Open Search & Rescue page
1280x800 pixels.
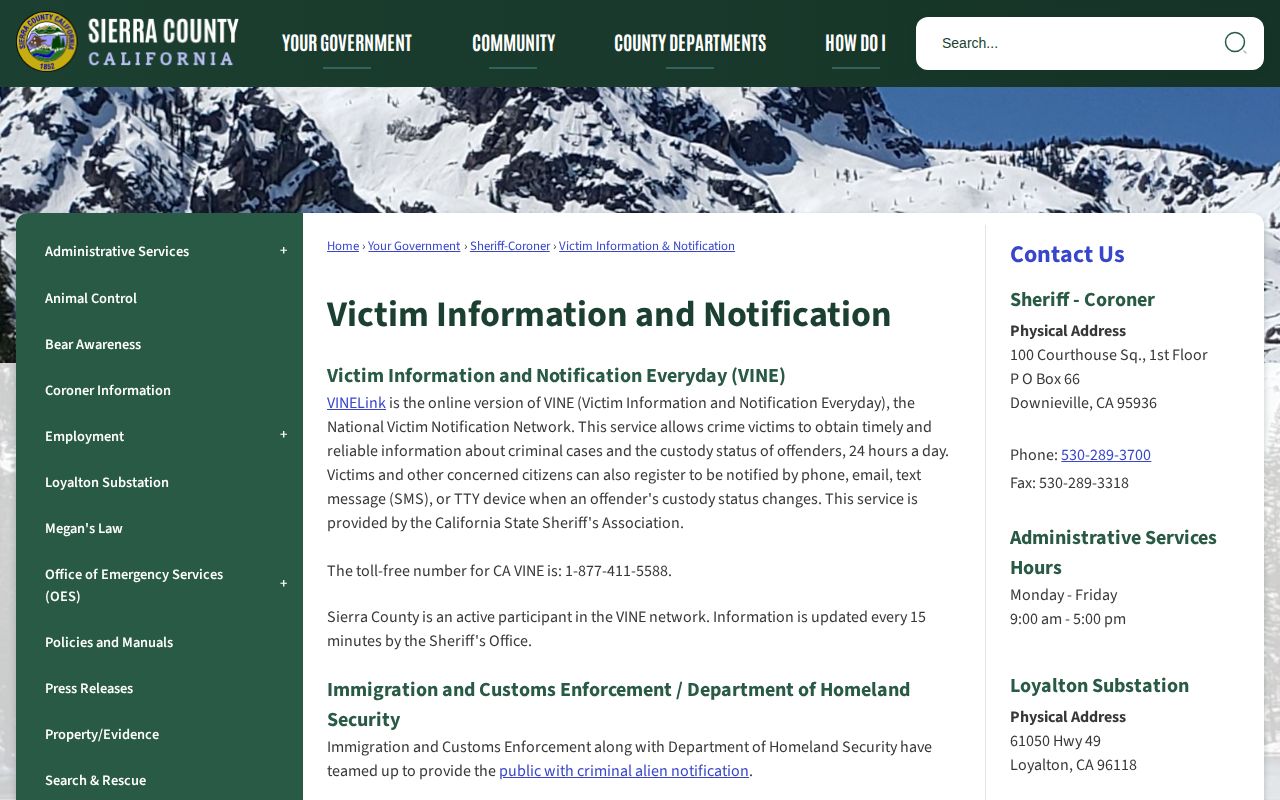[x=96, y=780]
